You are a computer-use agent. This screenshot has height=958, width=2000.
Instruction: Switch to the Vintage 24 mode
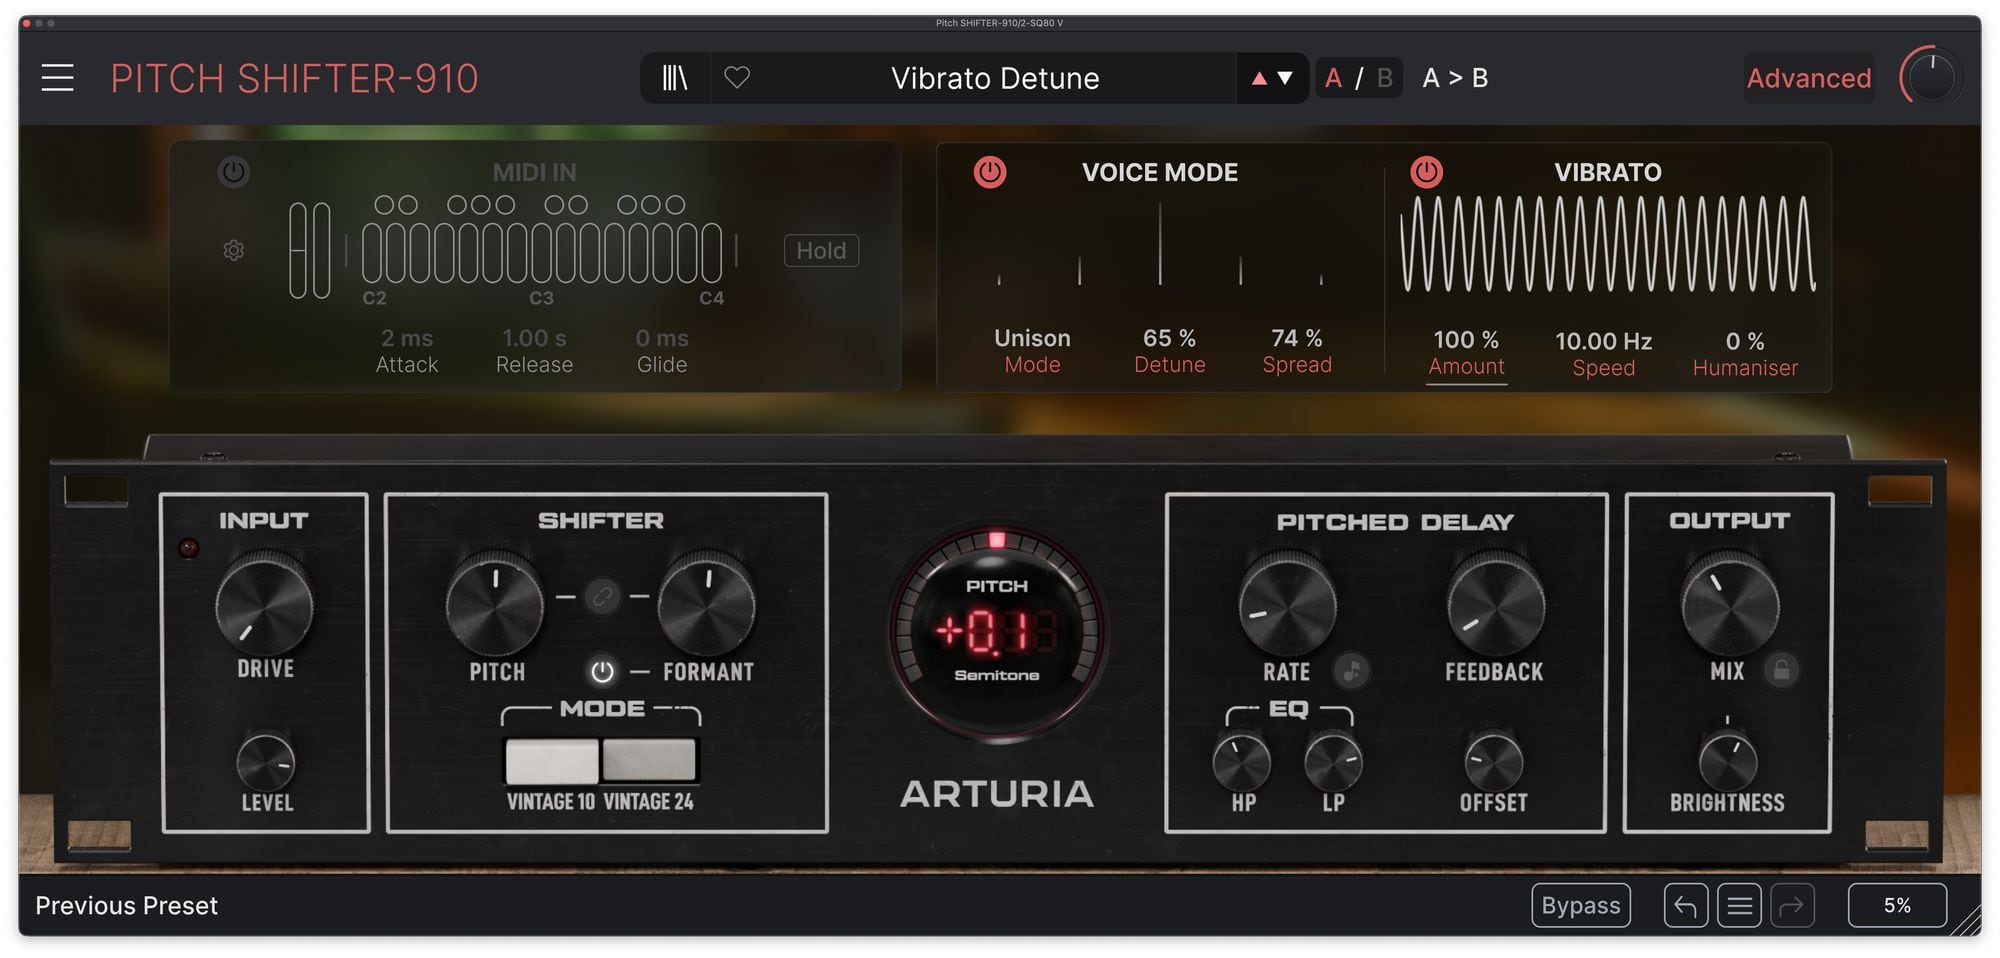coord(649,761)
